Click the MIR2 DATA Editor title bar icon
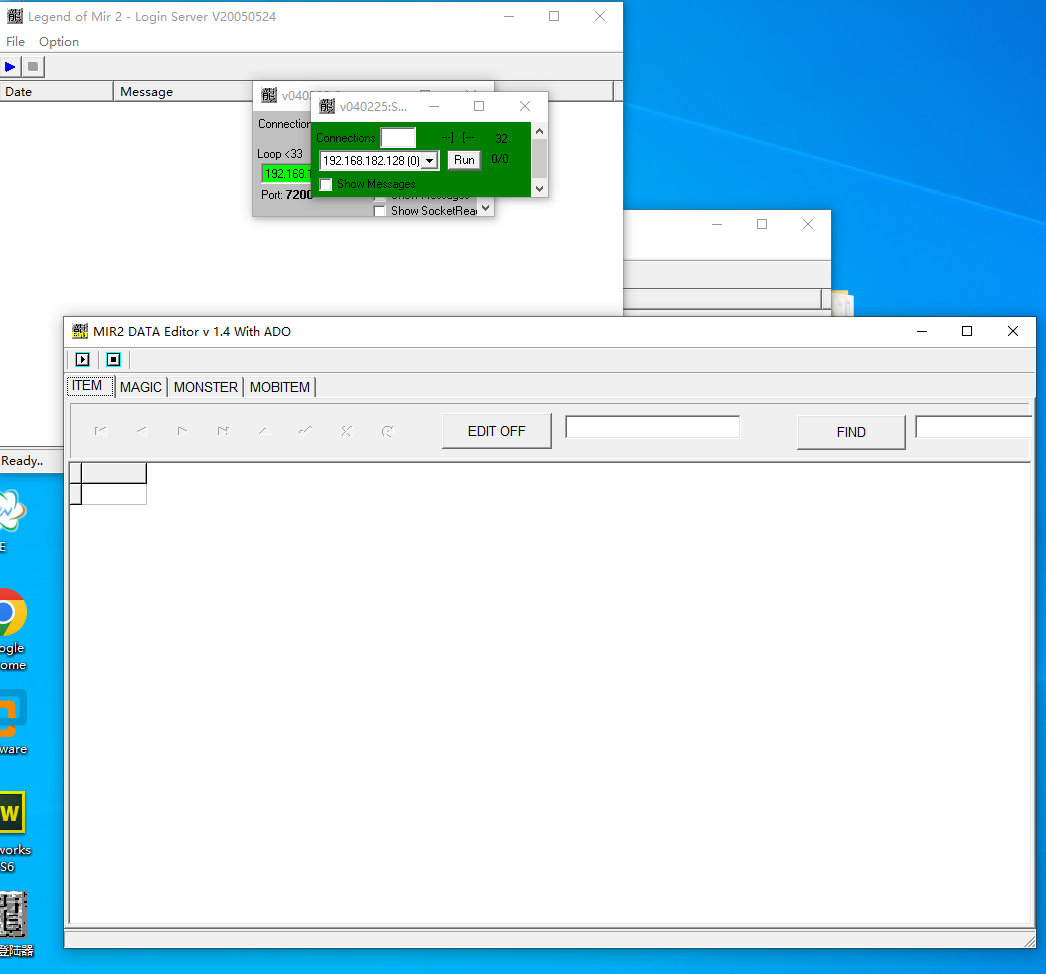This screenshot has height=974, width=1046. [x=80, y=331]
